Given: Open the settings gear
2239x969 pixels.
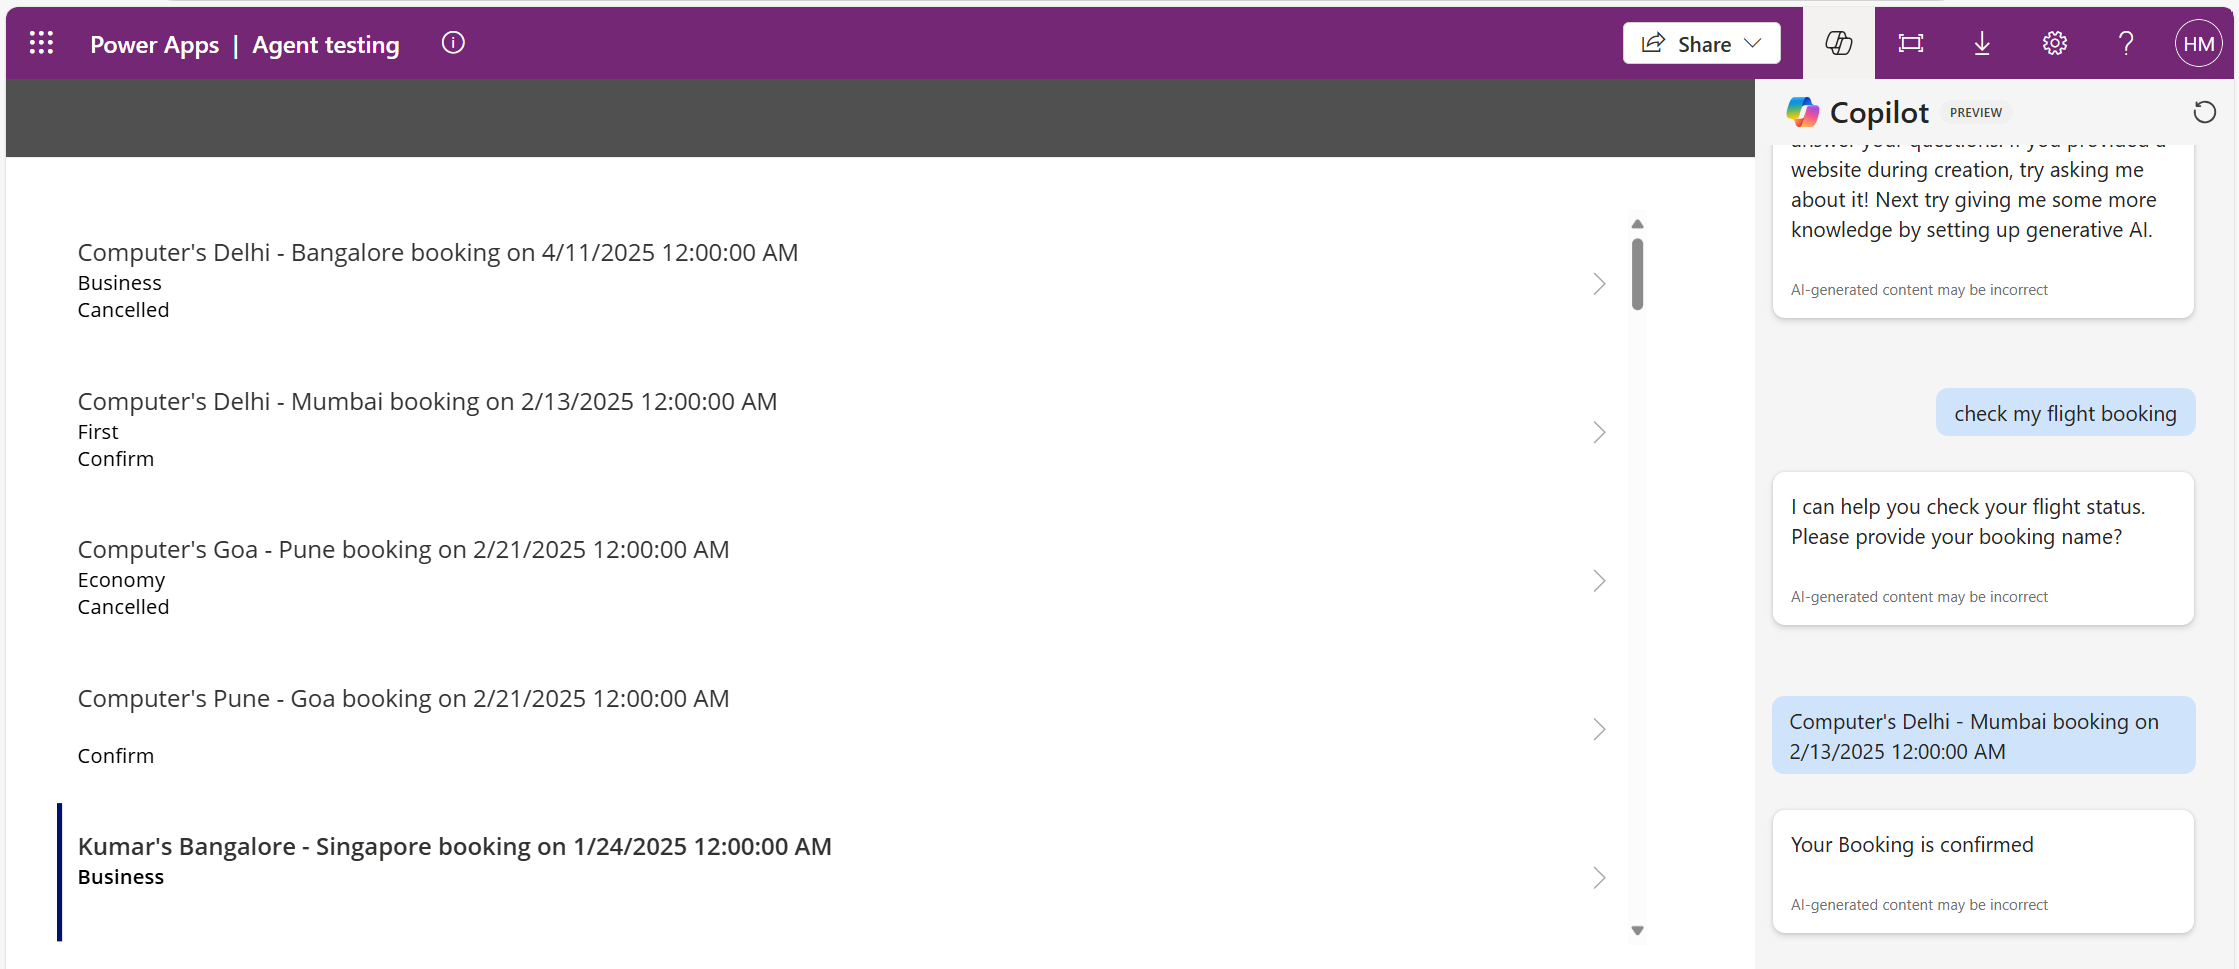Looking at the screenshot, I should pos(2054,43).
